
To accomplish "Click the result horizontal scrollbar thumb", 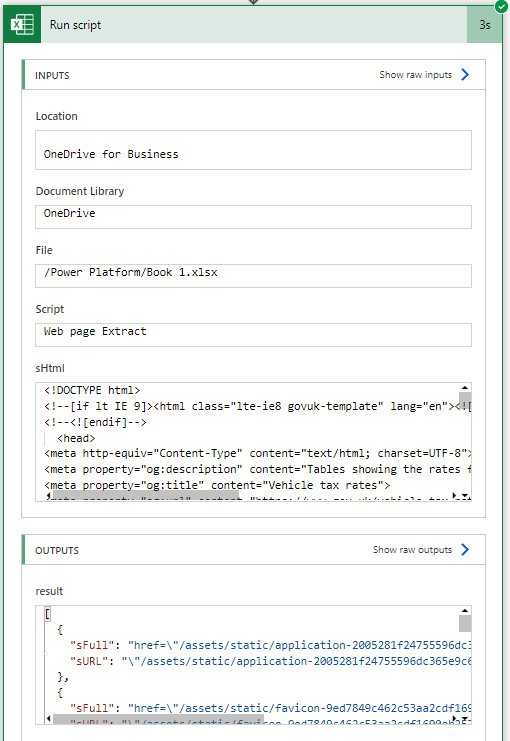I will point(157,719).
